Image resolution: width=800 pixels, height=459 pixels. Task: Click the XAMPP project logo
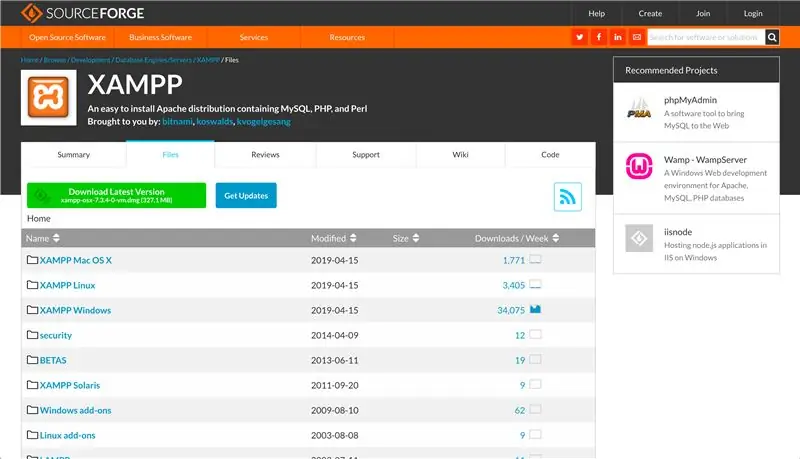click(48, 98)
